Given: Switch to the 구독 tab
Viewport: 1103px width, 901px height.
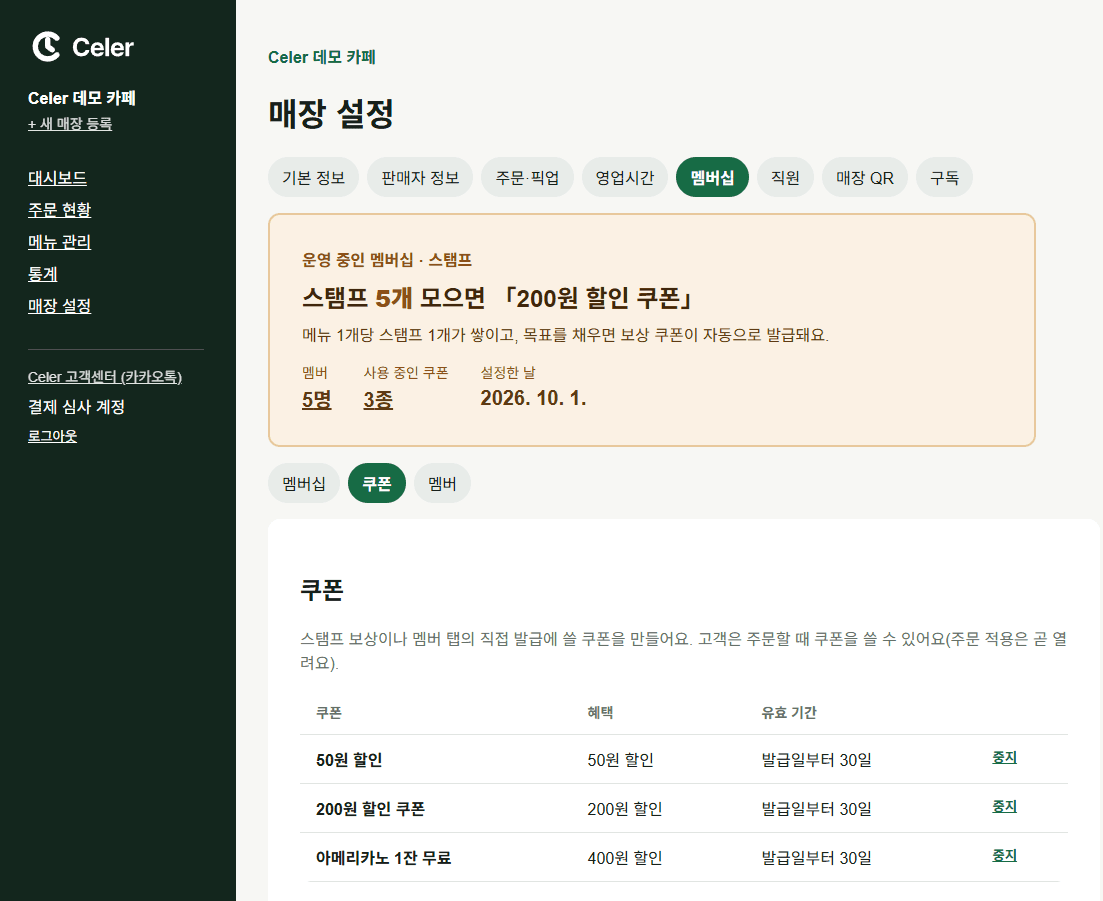Looking at the screenshot, I should coord(944,177).
